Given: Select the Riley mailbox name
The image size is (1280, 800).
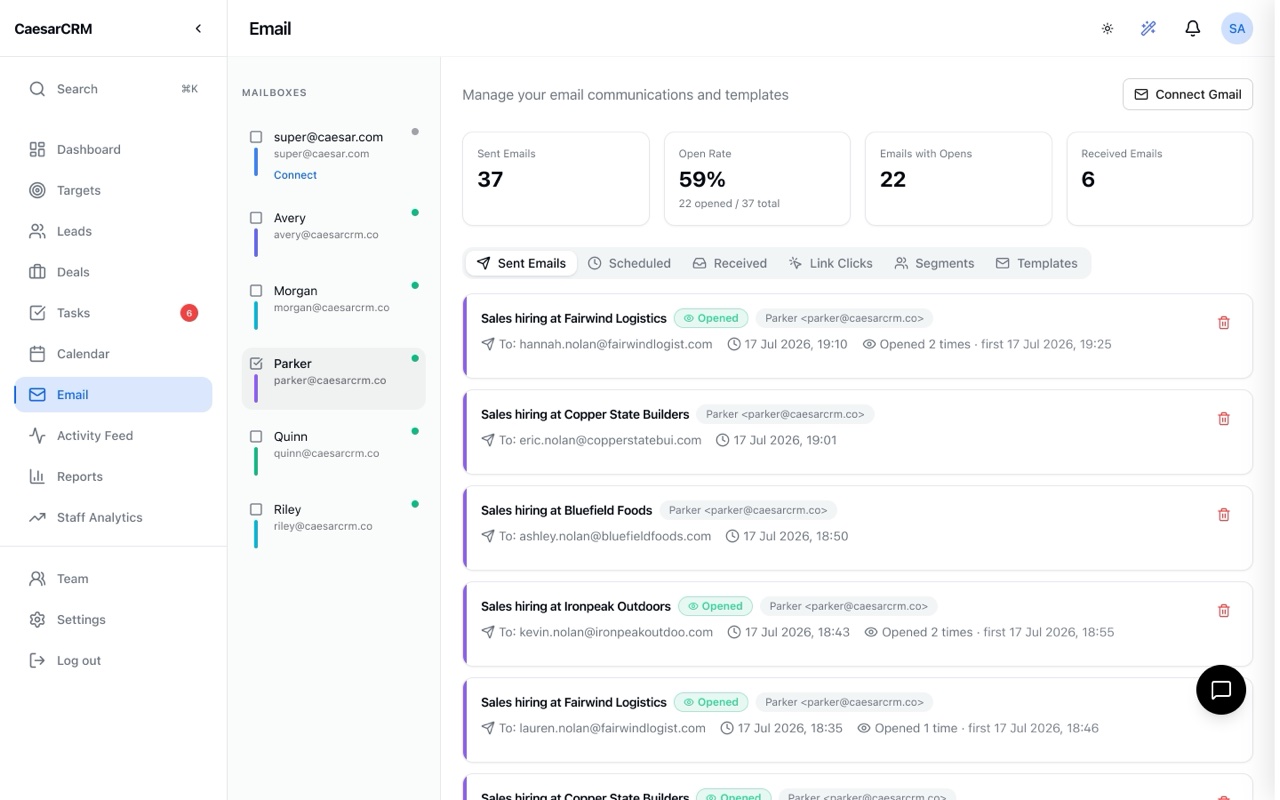Looking at the screenshot, I should [x=287, y=510].
